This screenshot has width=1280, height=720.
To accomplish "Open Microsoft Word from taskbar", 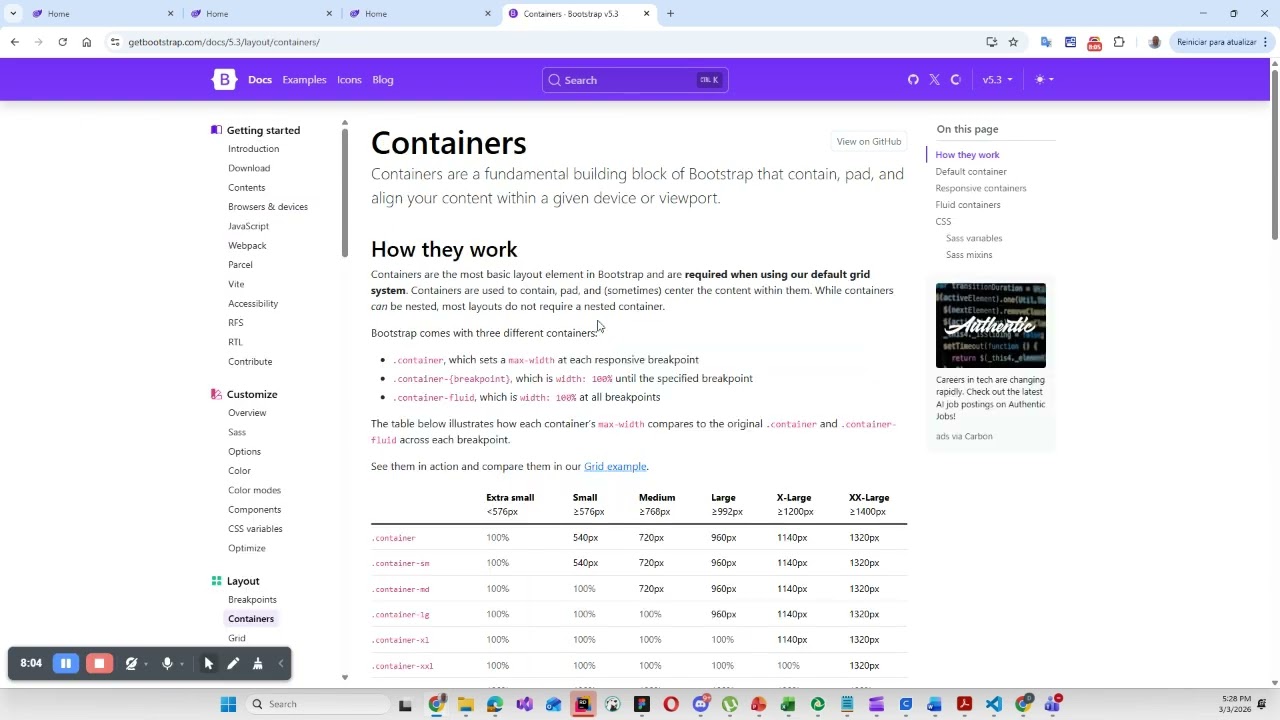I will click(934, 705).
